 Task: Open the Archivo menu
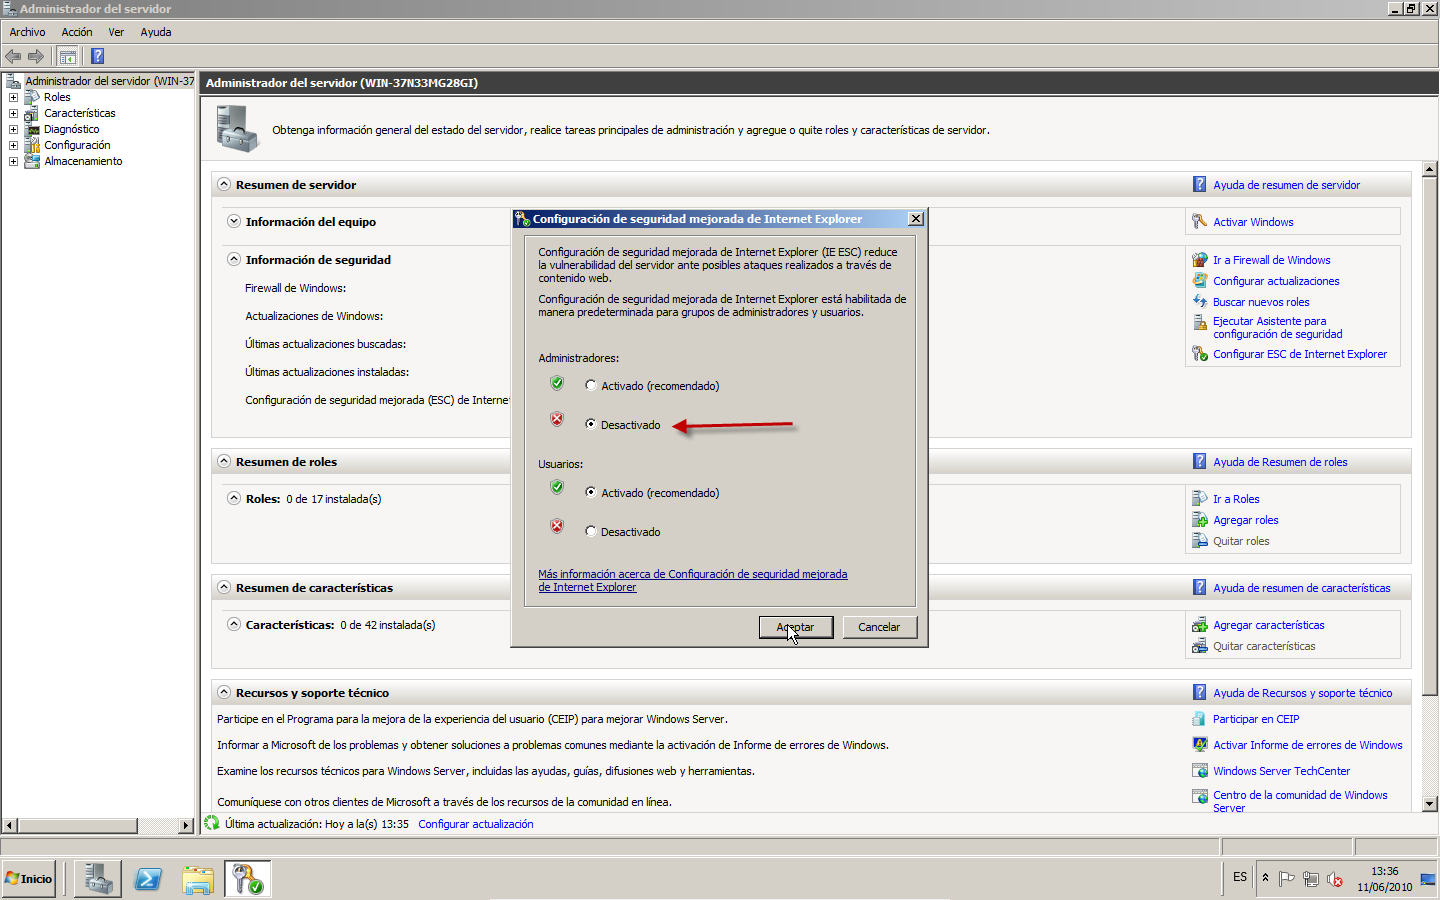27,32
